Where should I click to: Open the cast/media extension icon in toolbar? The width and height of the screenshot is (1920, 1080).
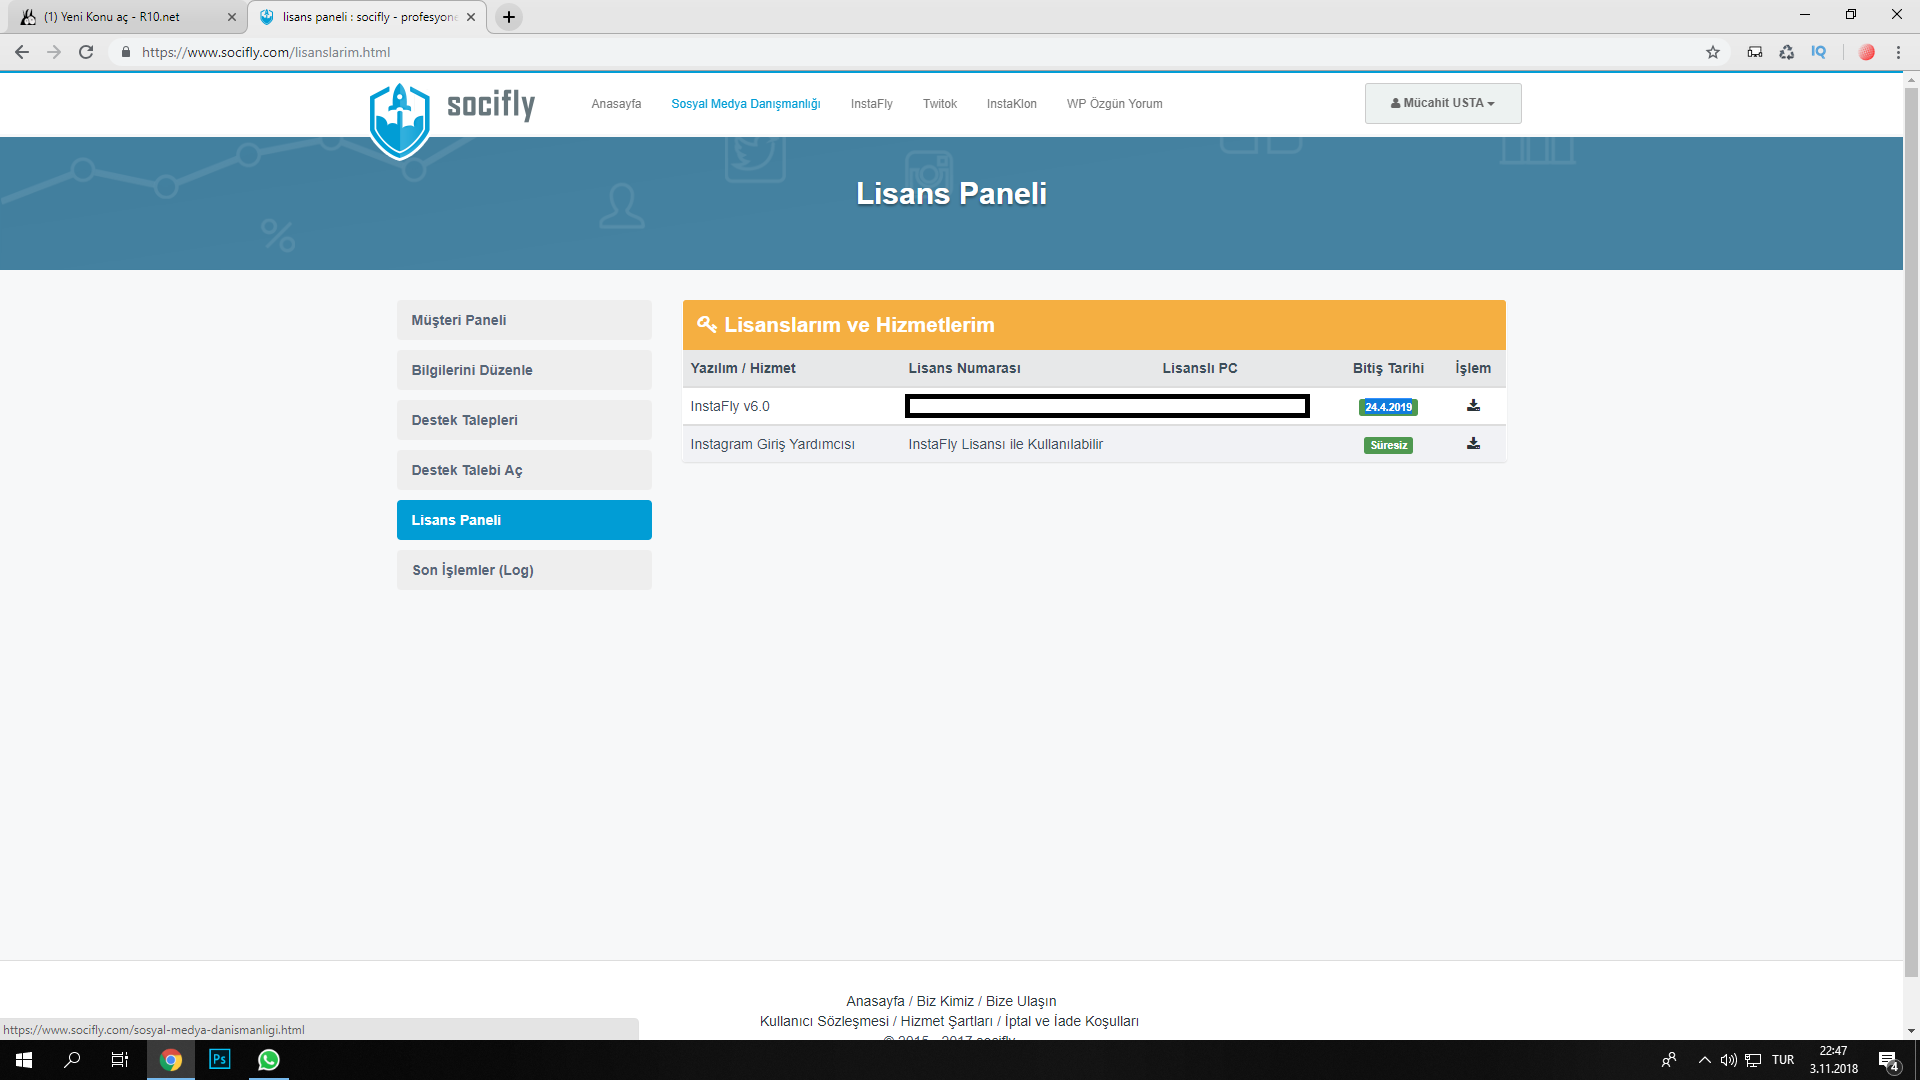click(1755, 52)
